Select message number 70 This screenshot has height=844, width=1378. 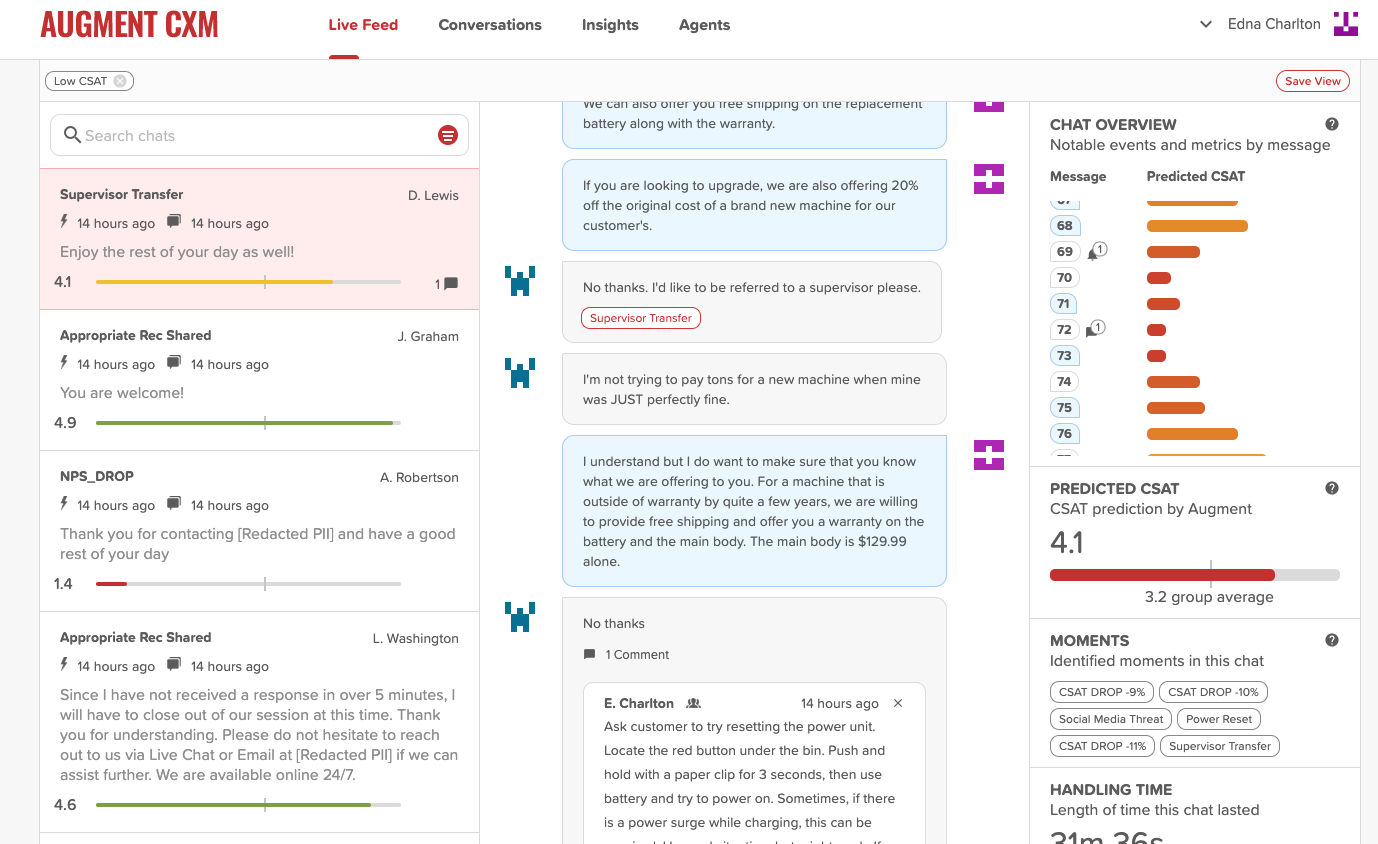1064,278
